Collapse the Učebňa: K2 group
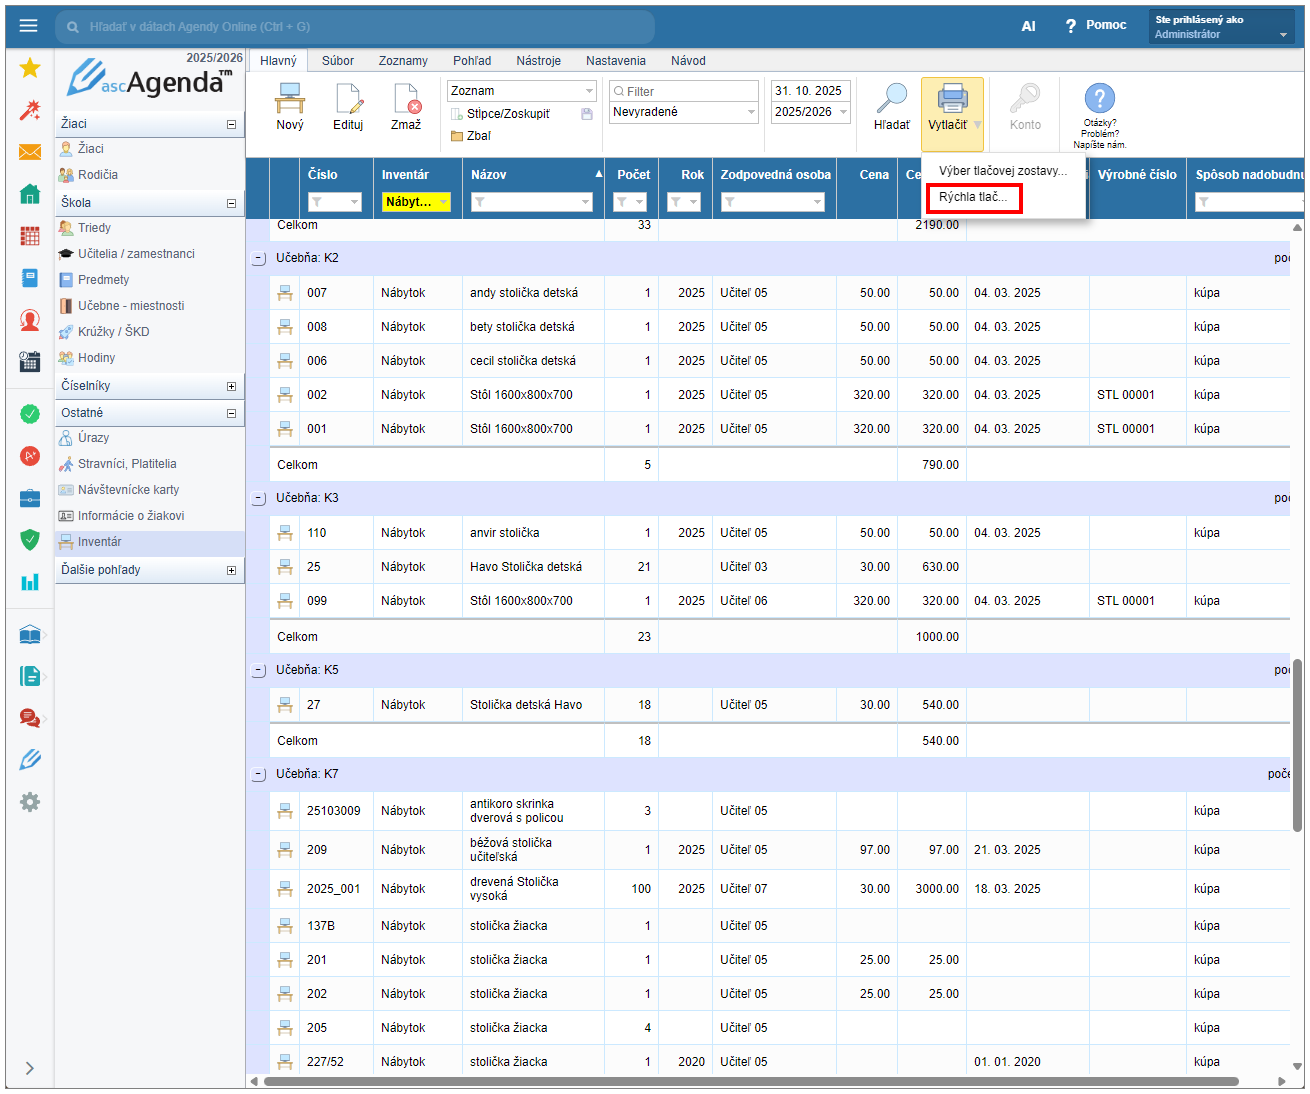 (x=259, y=258)
